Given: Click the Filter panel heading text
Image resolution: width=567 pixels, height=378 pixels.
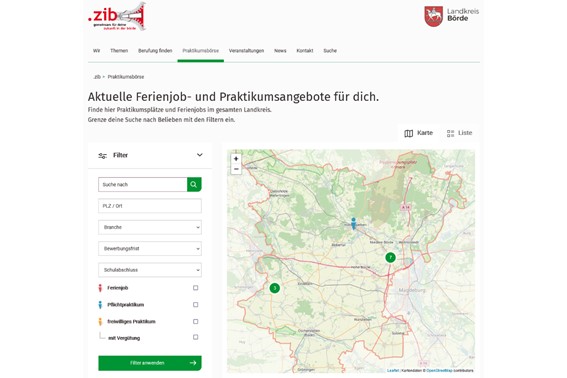Looking at the screenshot, I should (120, 155).
